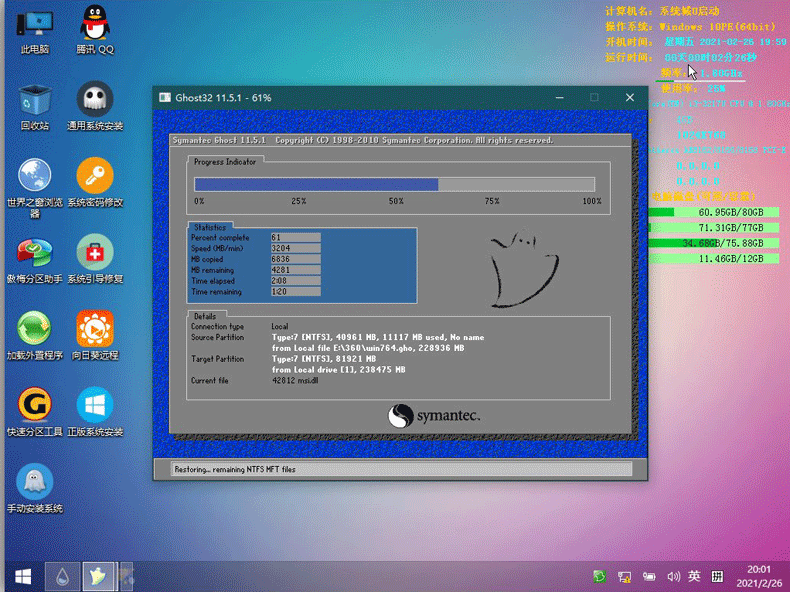Click the Ghost progress indicator bar
The image size is (790, 592).
click(394, 184)
